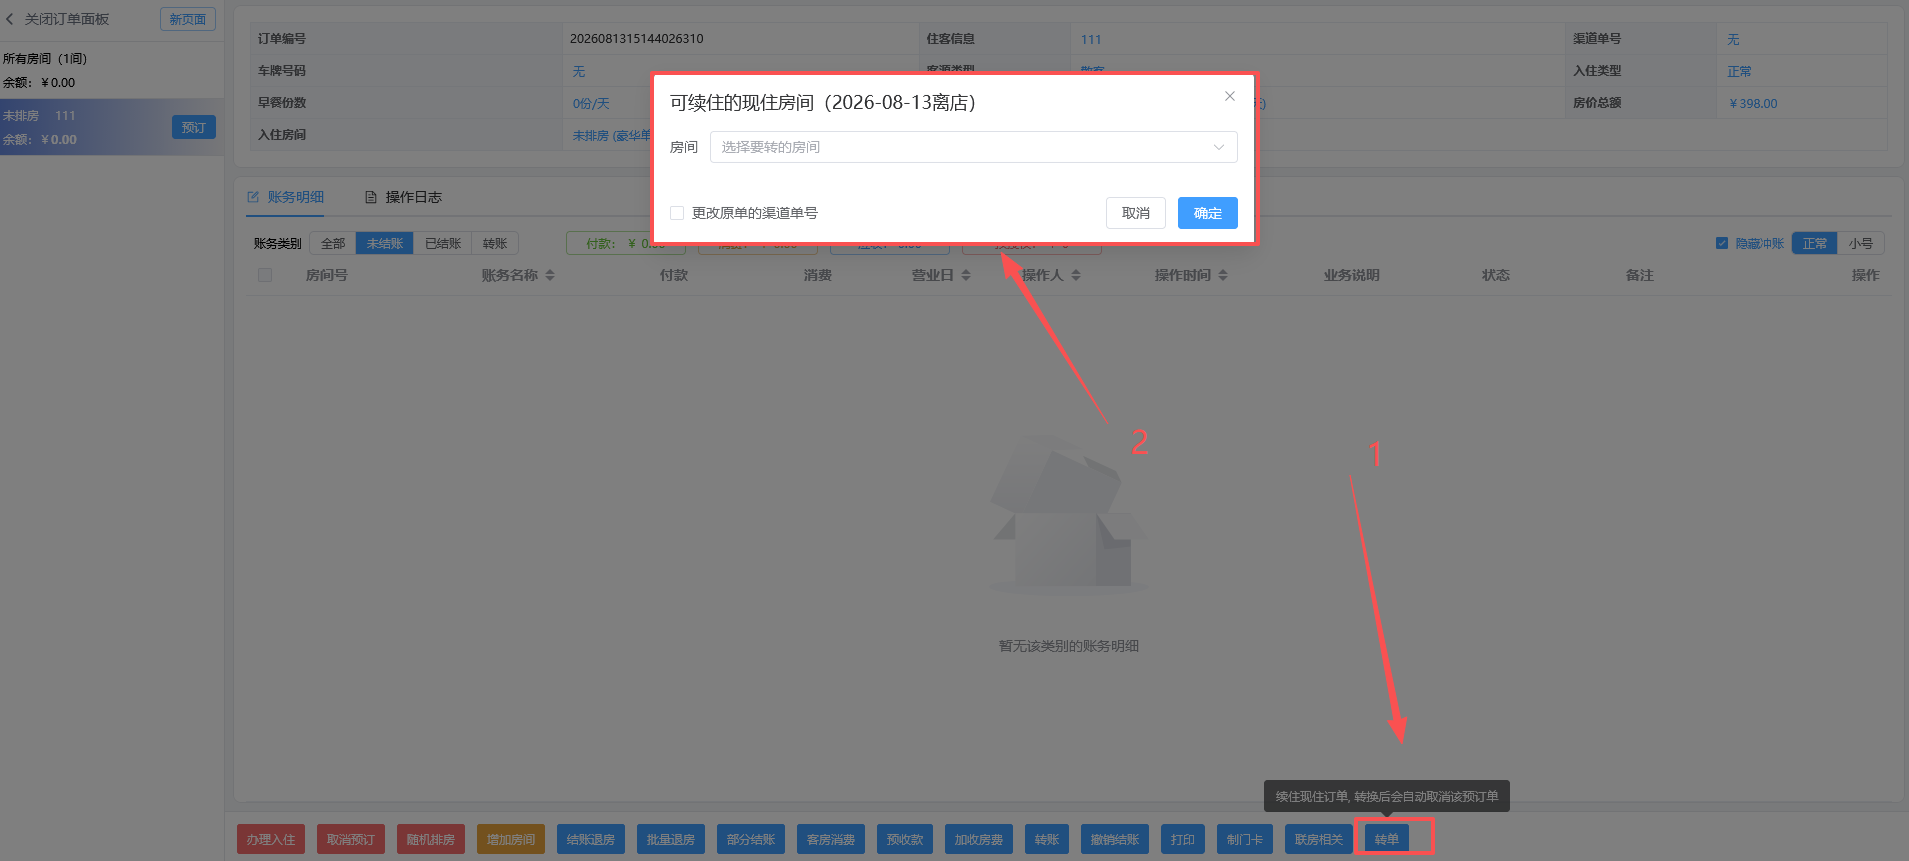Open the 新页面 button

188,19
